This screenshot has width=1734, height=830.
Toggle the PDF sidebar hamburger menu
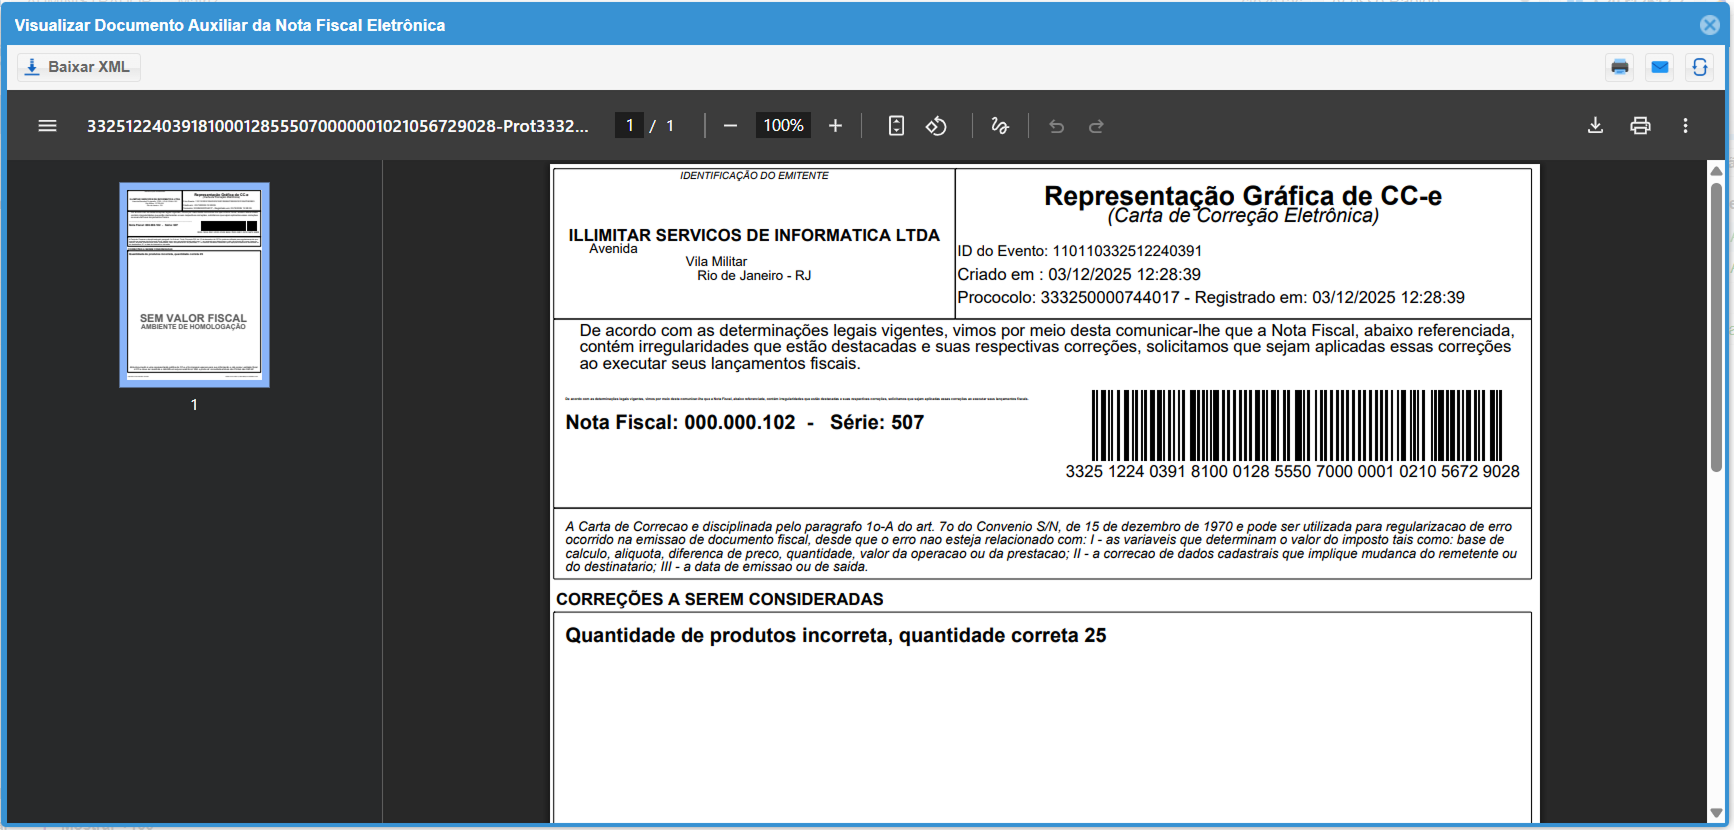tap(47, 126)
